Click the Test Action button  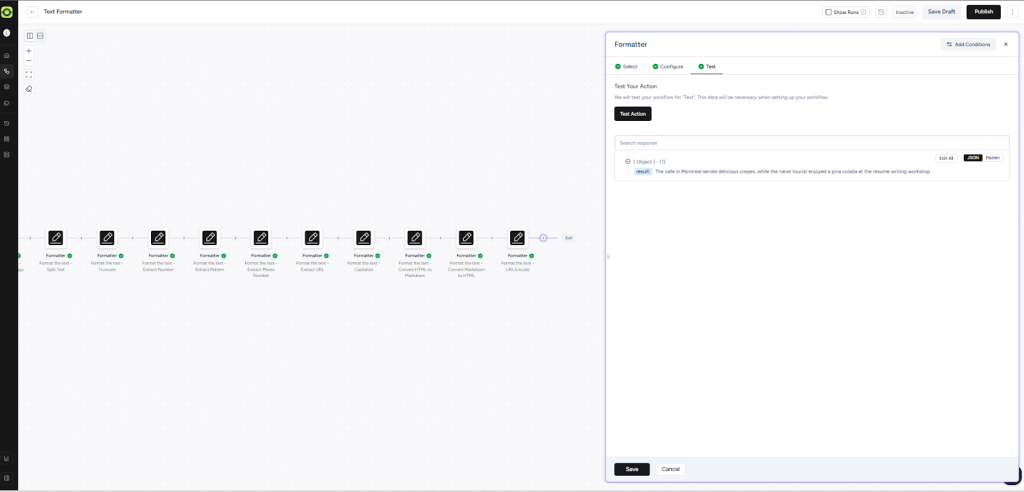click(x=632, y=114)
